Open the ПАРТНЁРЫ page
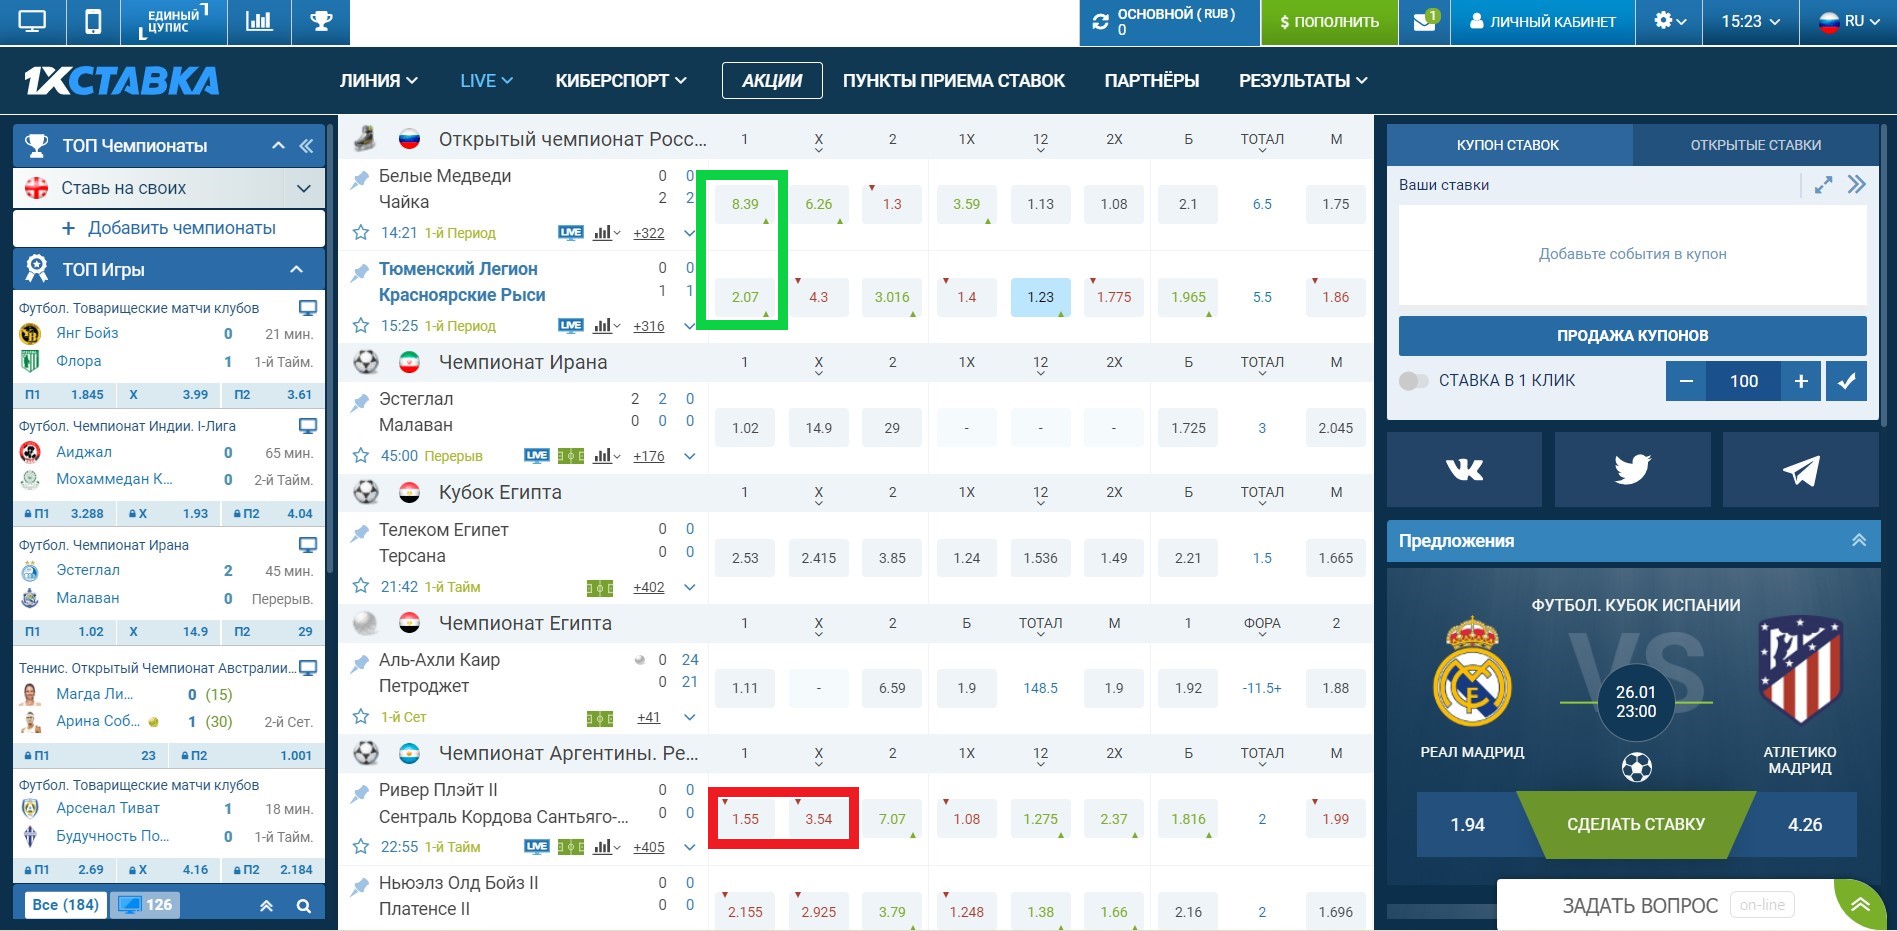The height and width of the screenshot is (931, 1897). (x=1152, y=81)
